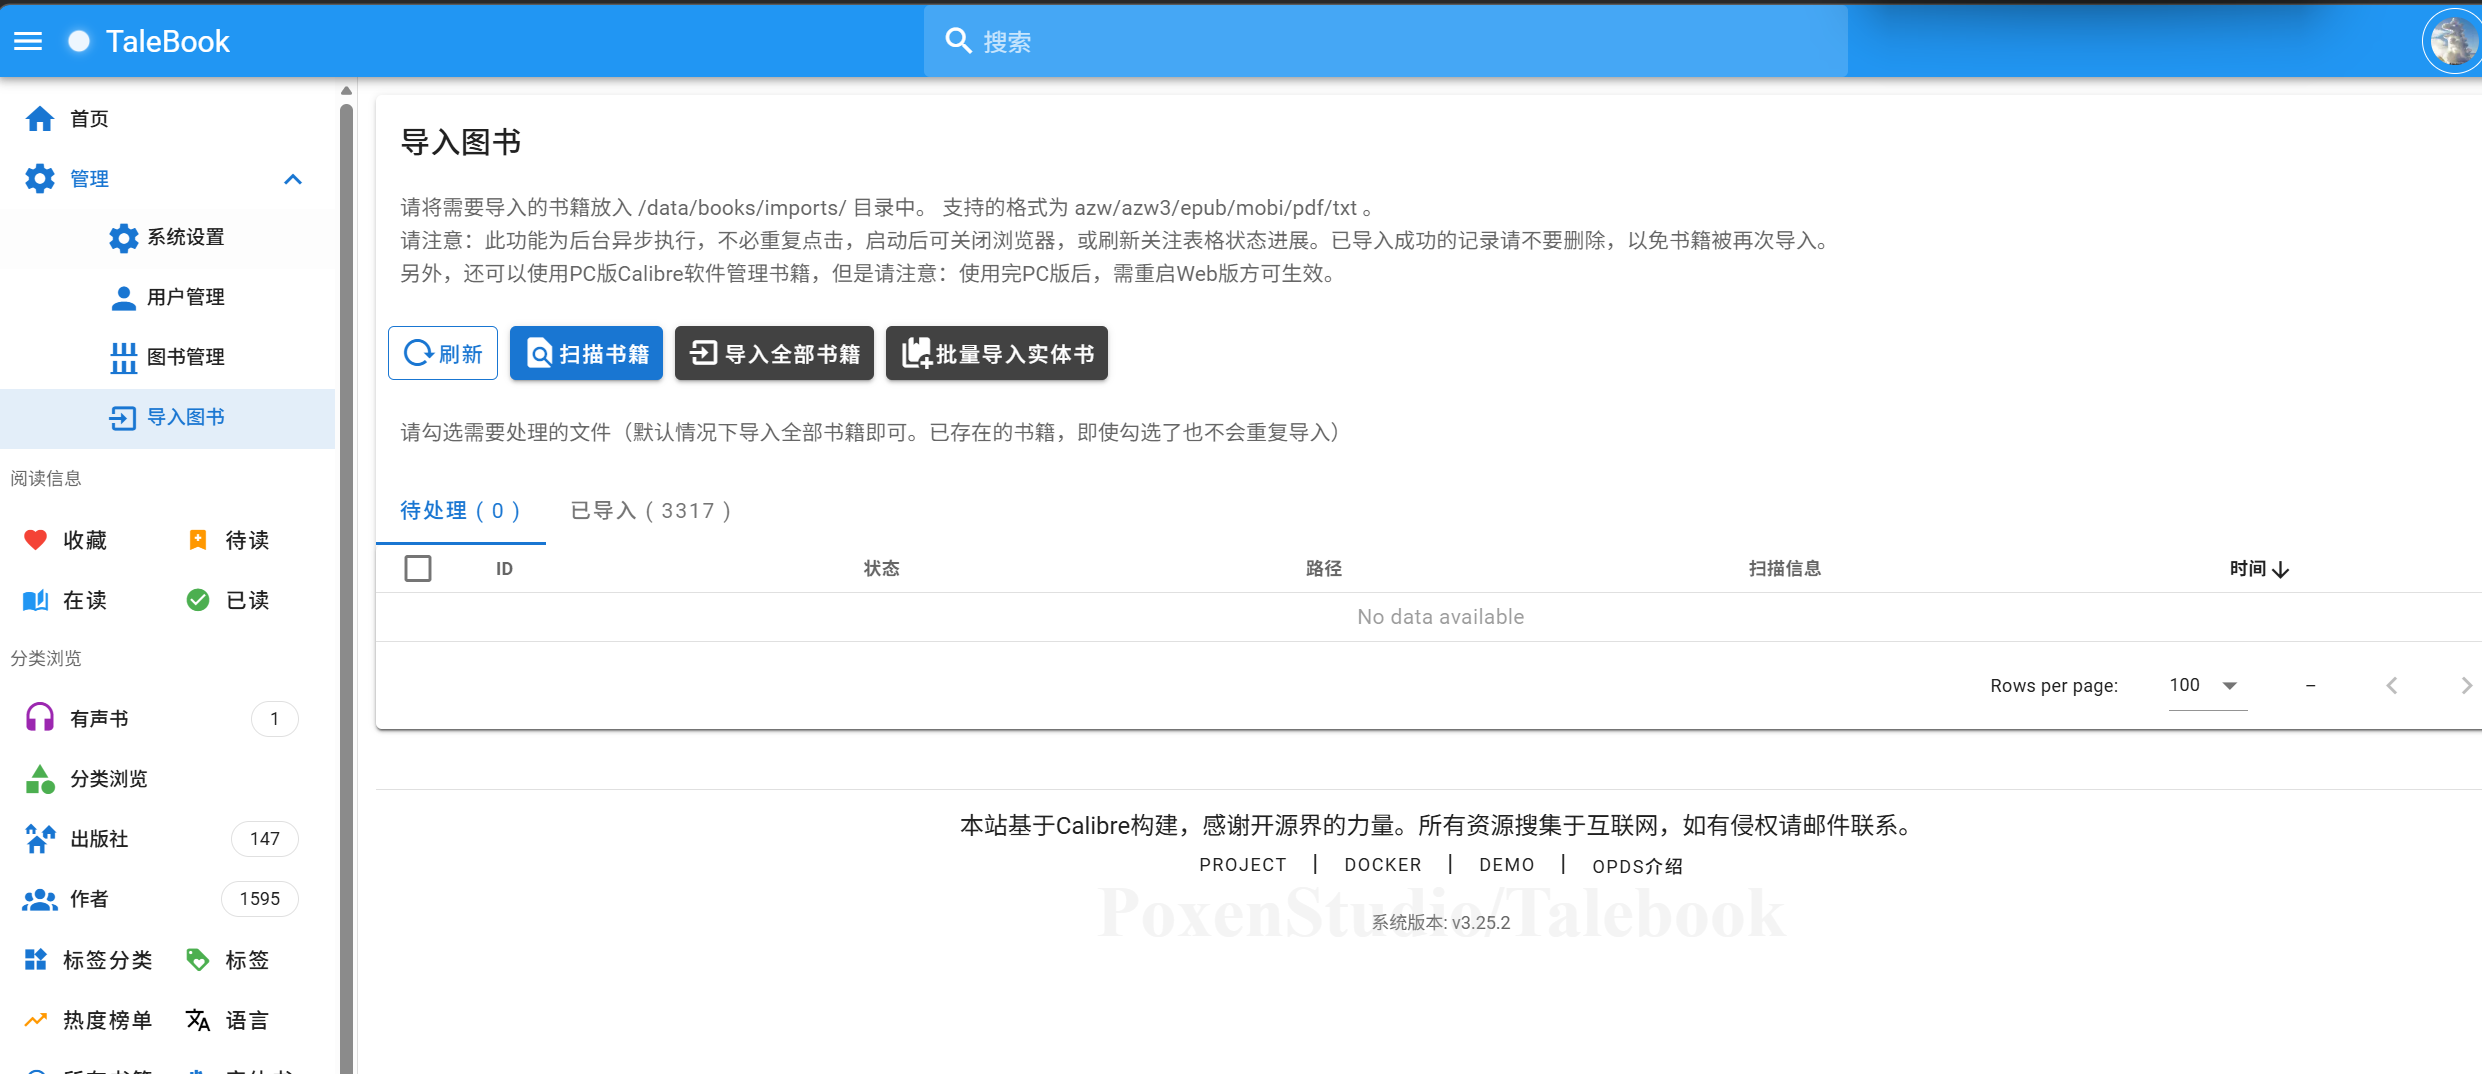This screenshot has width=2482, height=1074.
Task: Open the 首页 home icon
Action: click(40, 118)
